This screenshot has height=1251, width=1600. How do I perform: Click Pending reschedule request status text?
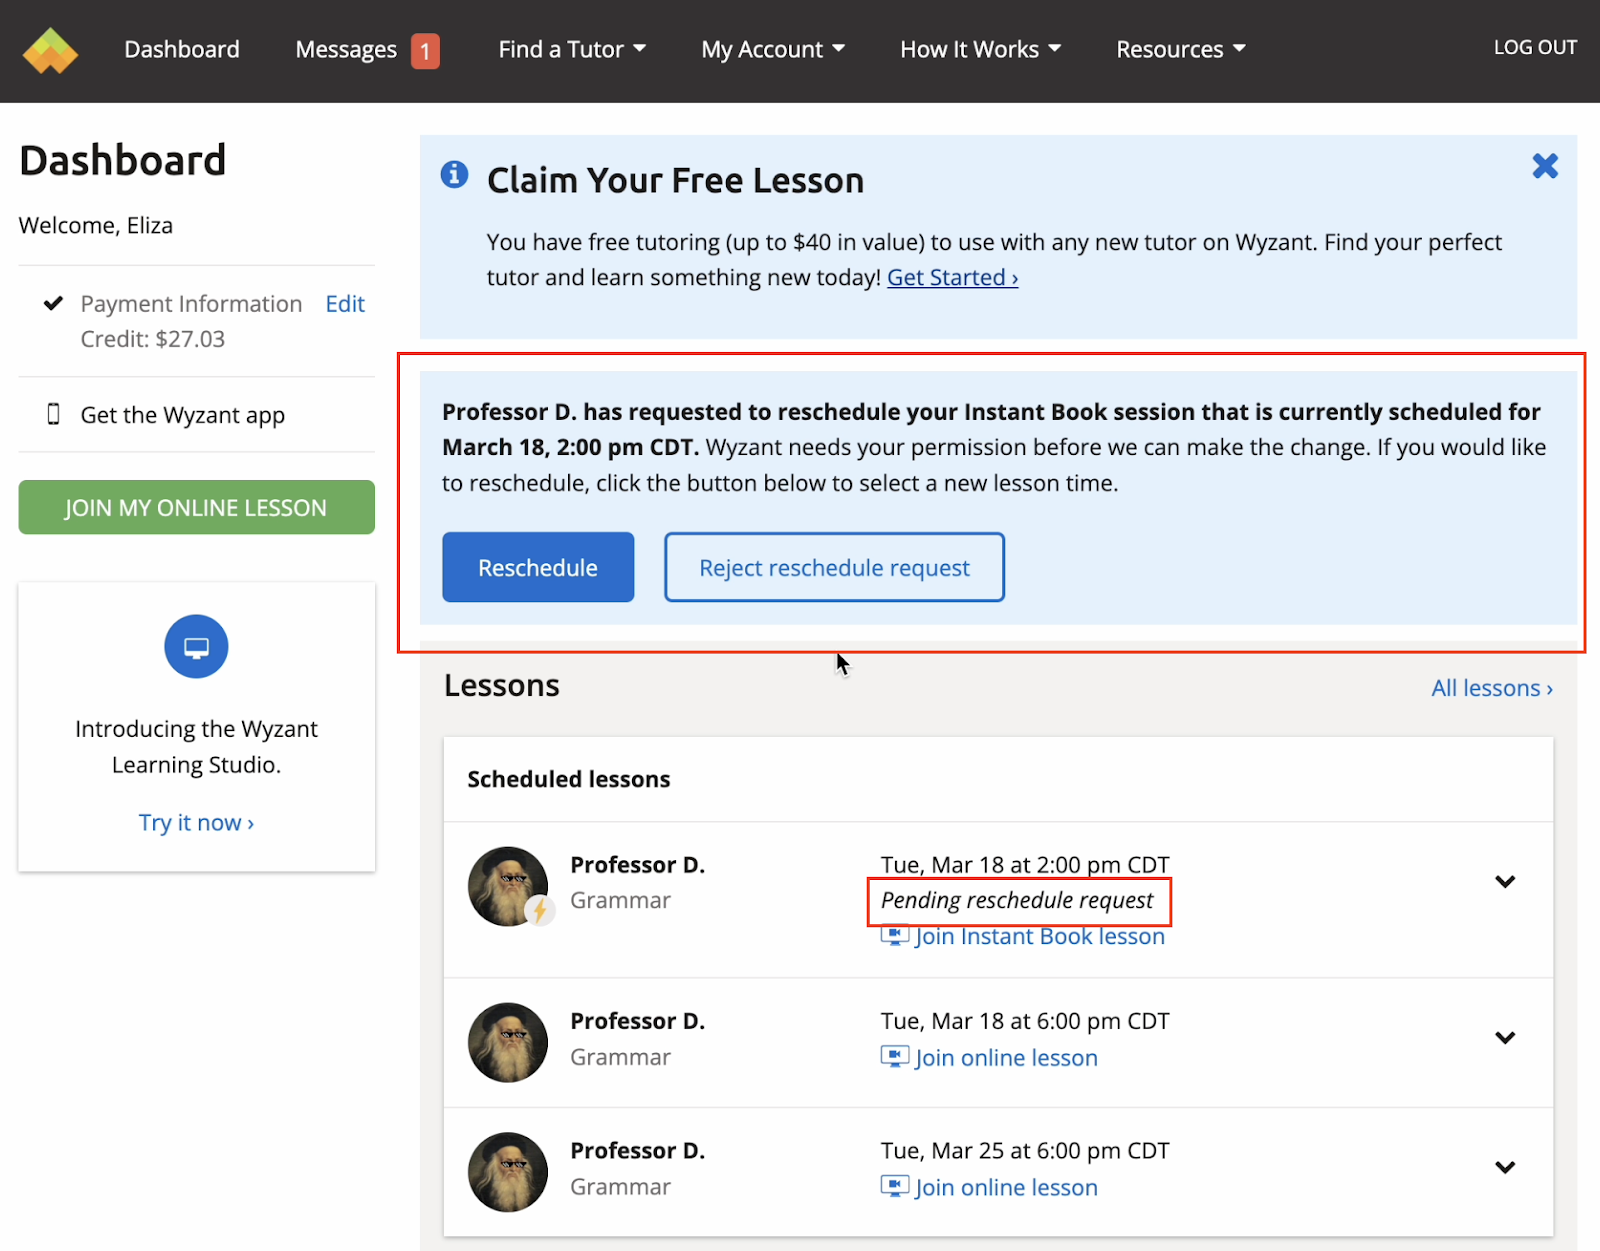click(x=1017, y=900)
